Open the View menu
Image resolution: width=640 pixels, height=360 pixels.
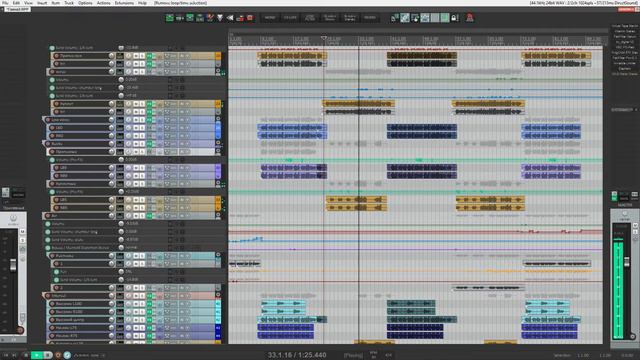(x=29, y=3)
